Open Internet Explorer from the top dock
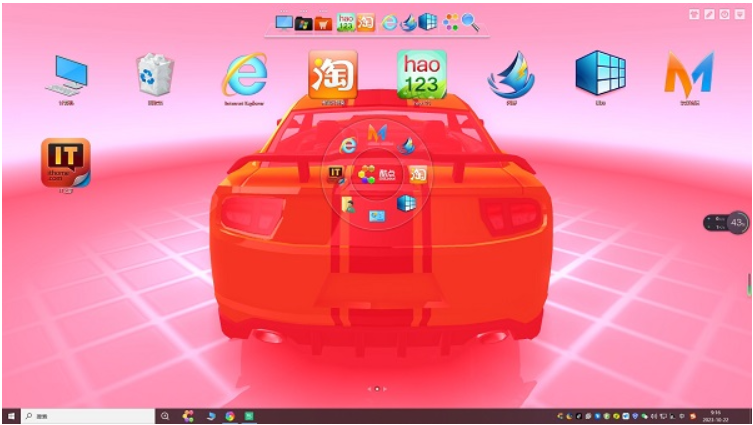 coord(389,23)
